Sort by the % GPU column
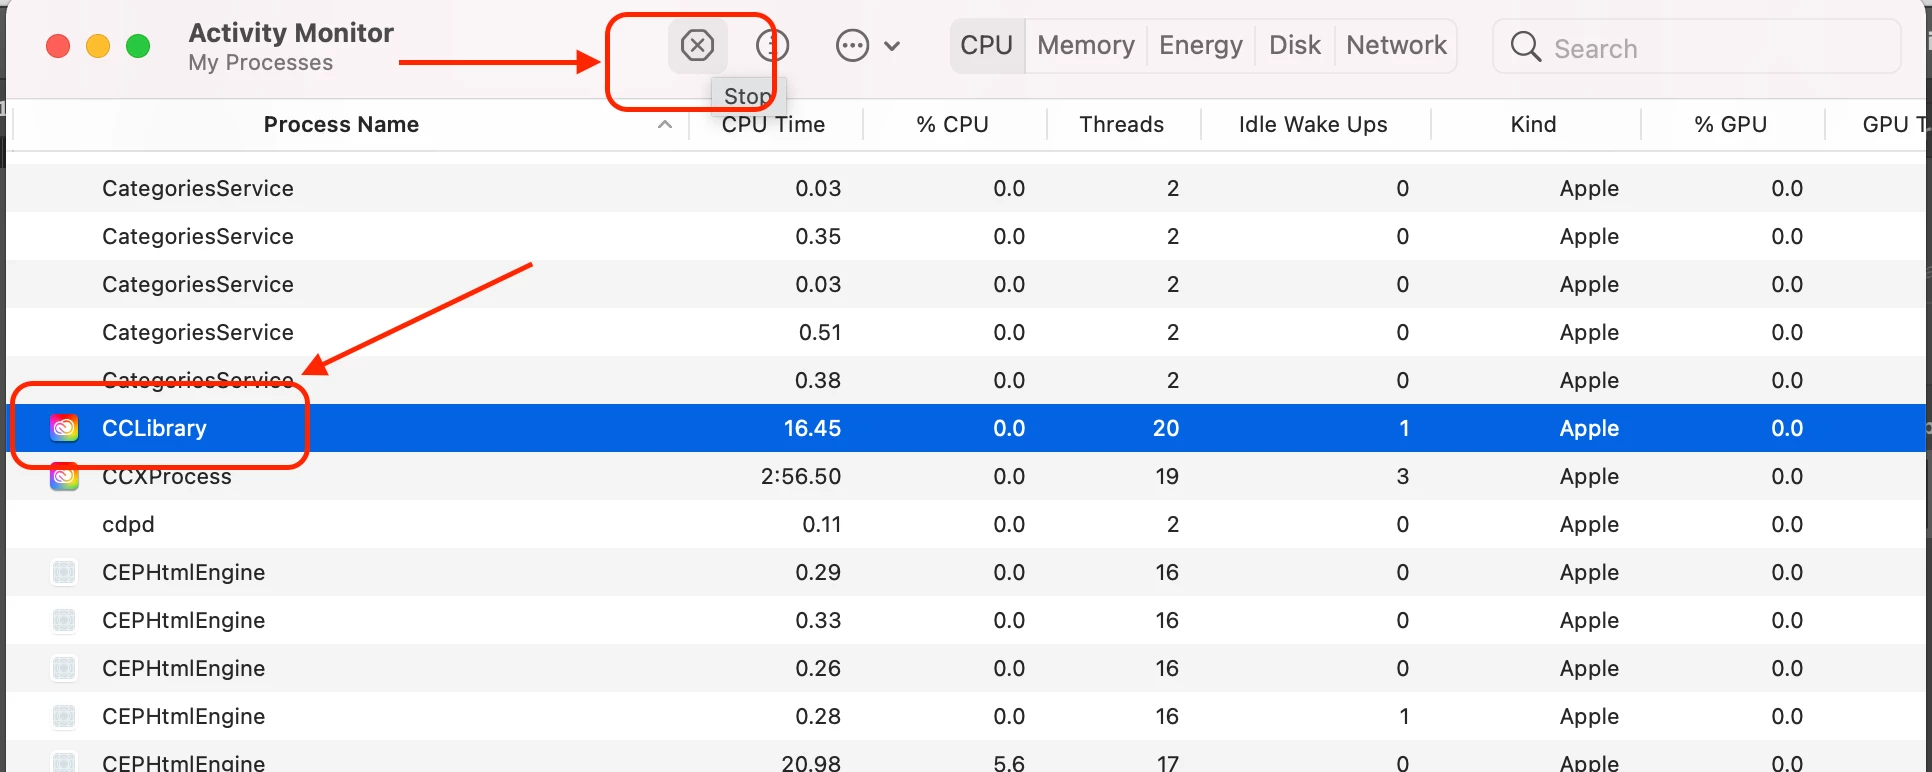This screenshot has height=772, width=1932. pos(1730,124)
